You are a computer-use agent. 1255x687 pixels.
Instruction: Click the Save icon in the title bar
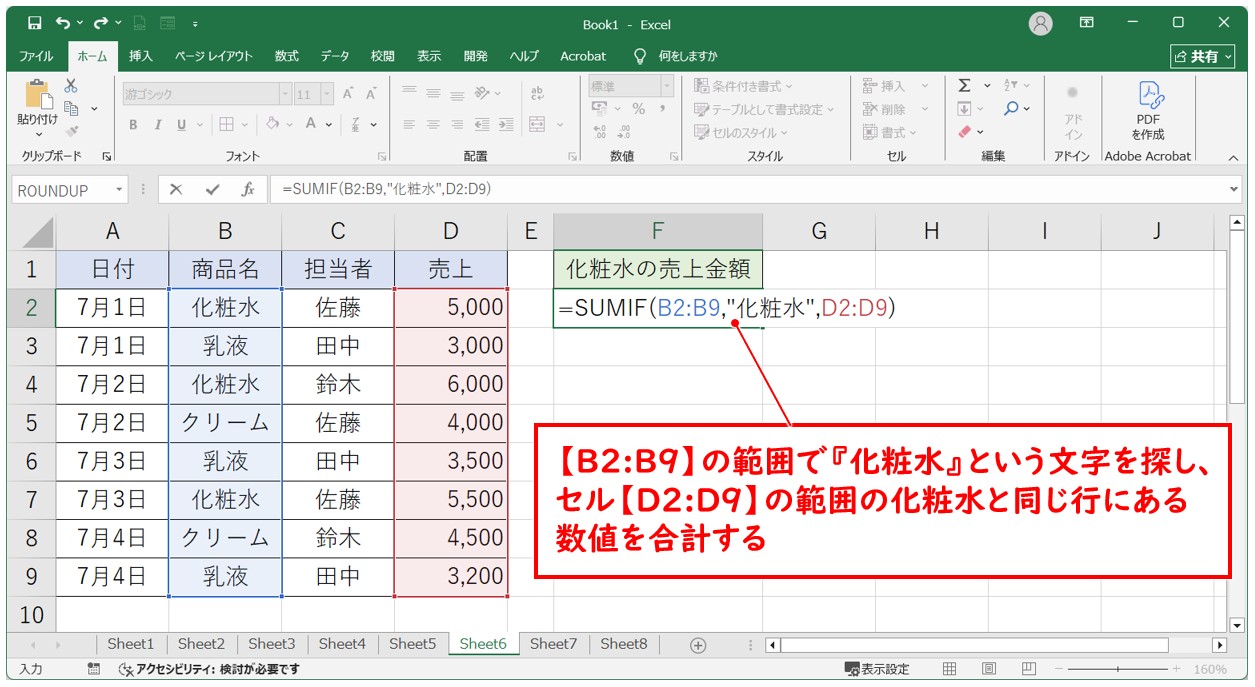coord(34,23)
